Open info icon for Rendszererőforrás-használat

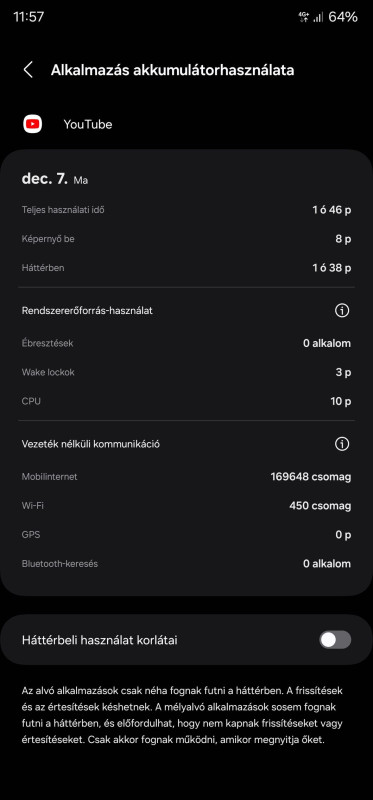[x=342, y=310]
